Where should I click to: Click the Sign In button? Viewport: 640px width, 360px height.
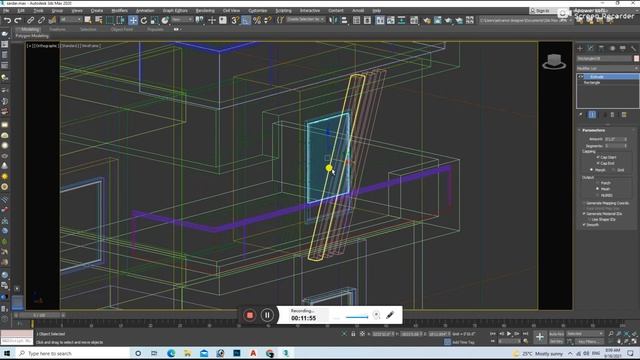click(x=542, y=11)
